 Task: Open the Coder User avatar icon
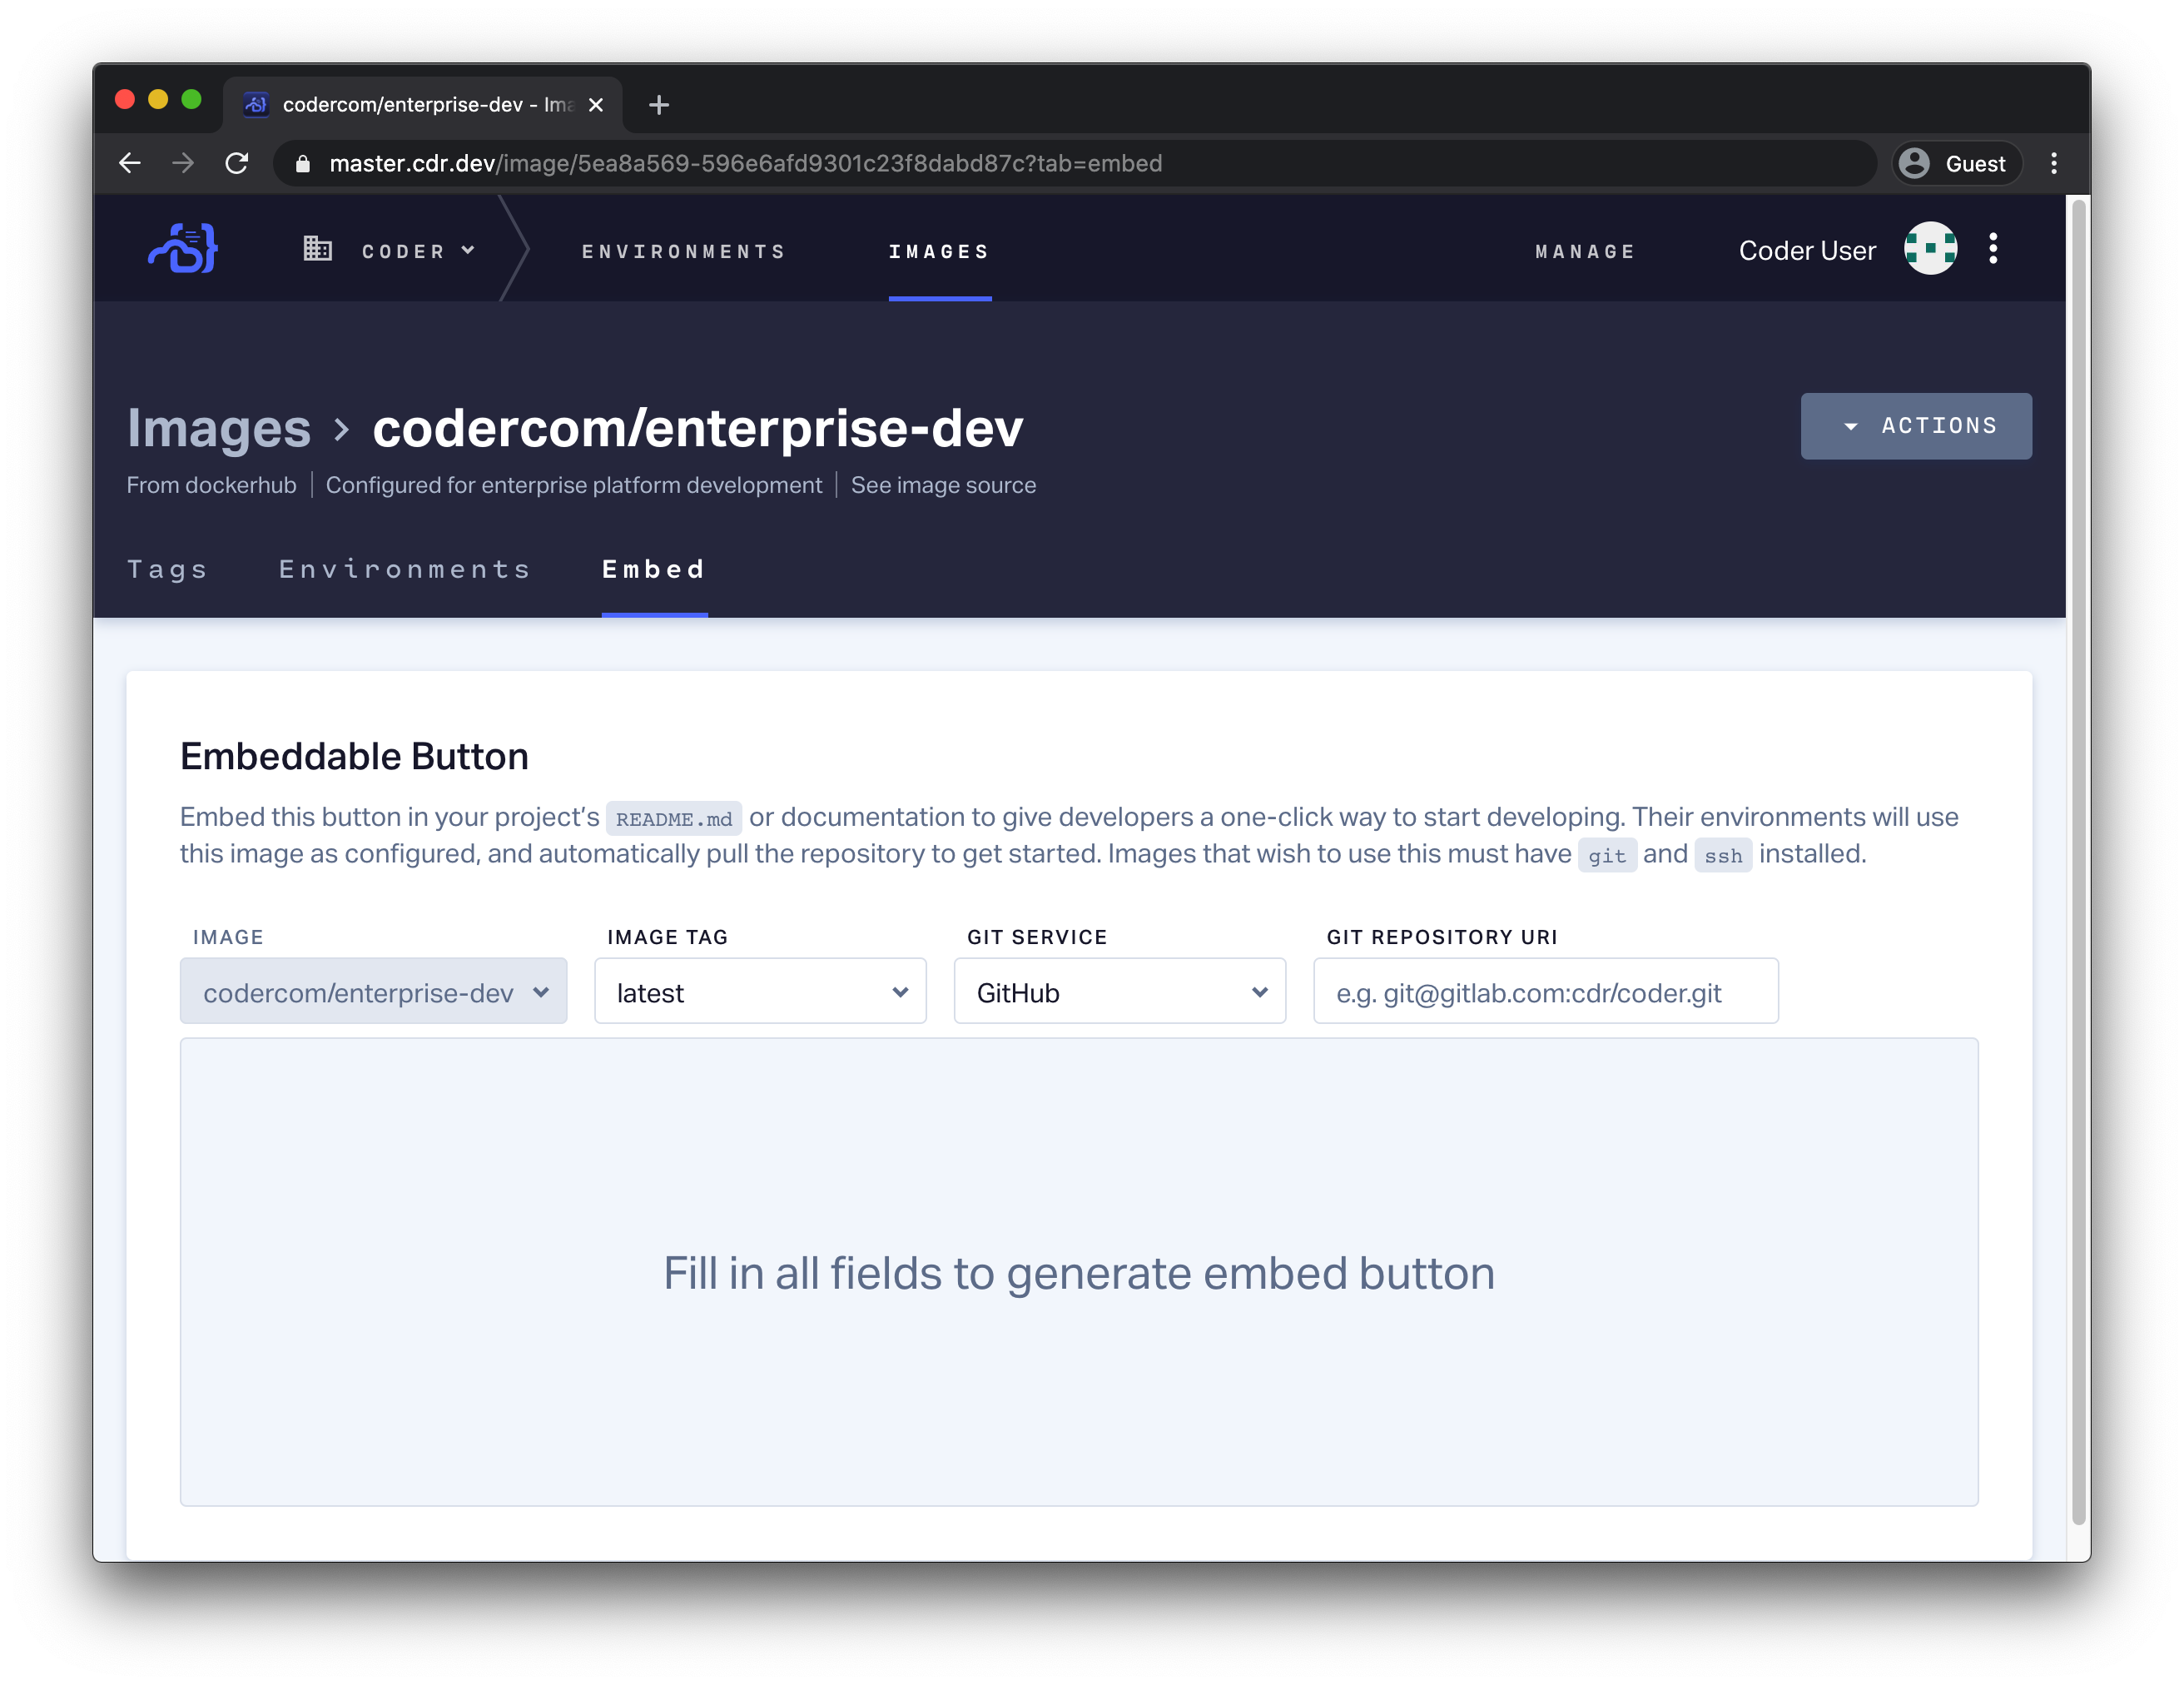[x=1929, y=249]
